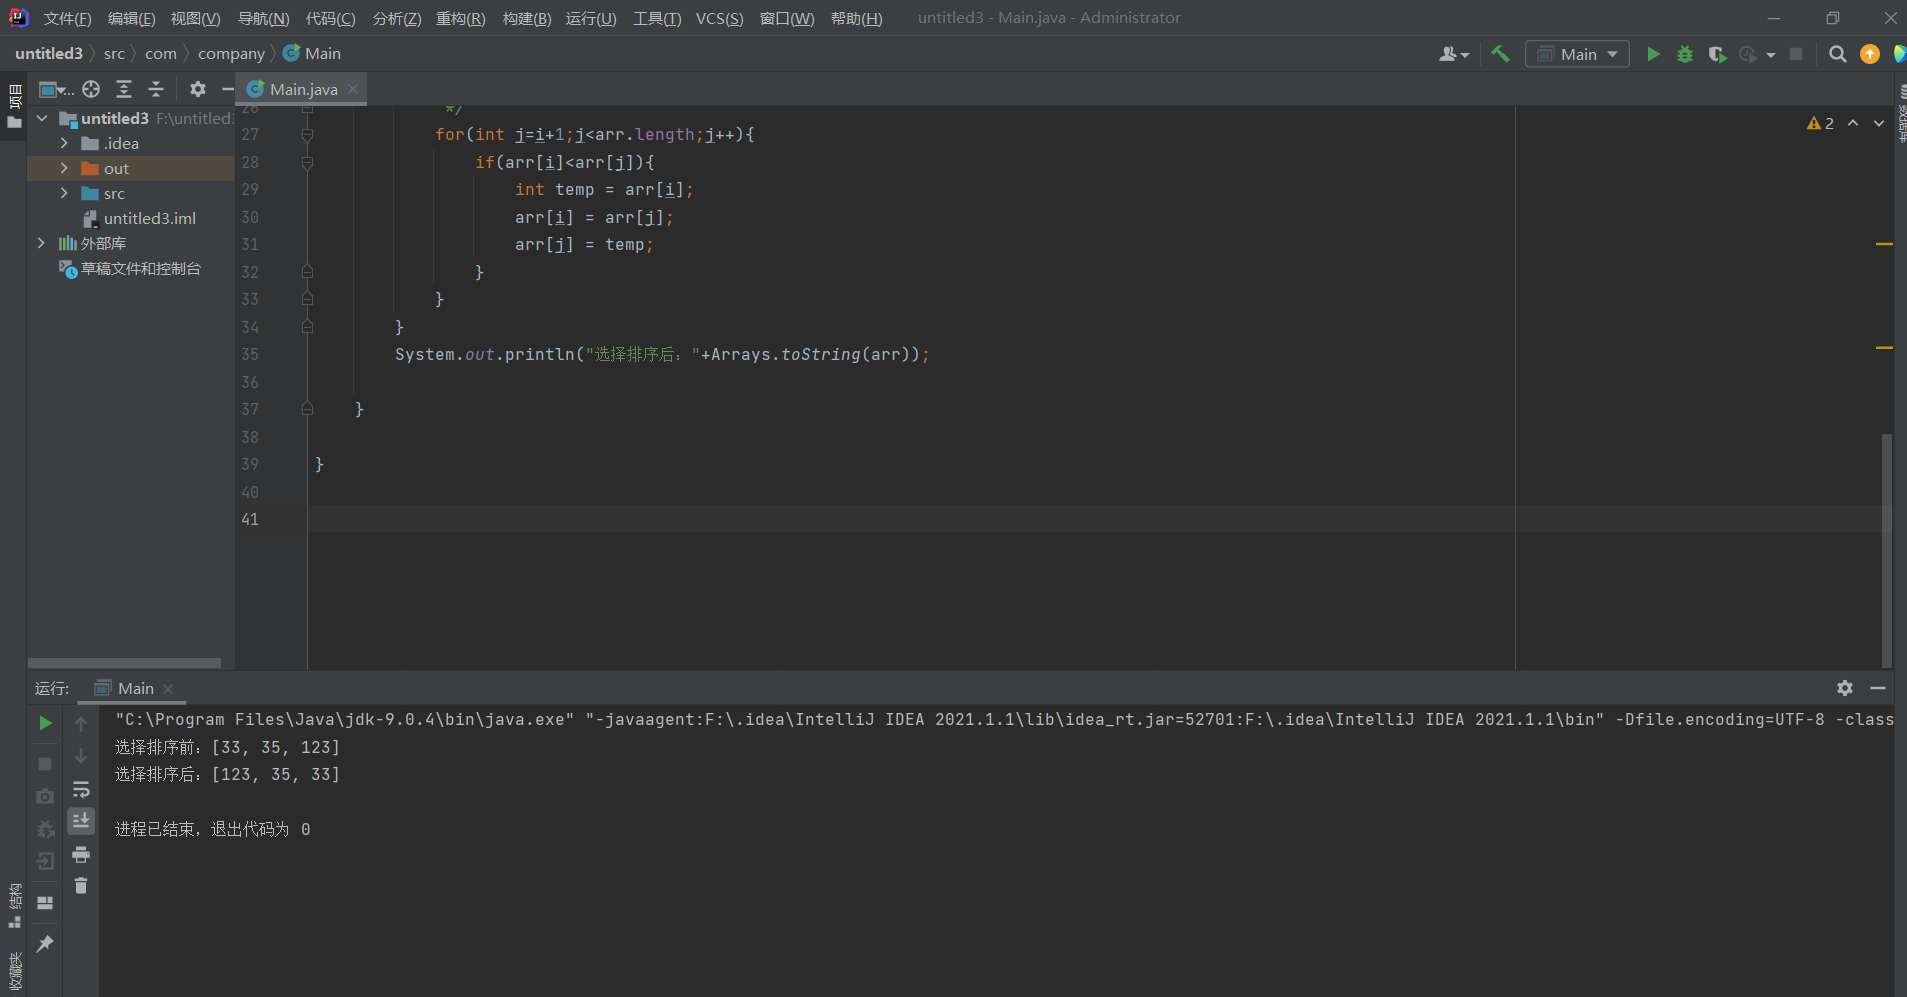Open the 视图(V) menu
Screen dimensions: 1907x997
196,18
